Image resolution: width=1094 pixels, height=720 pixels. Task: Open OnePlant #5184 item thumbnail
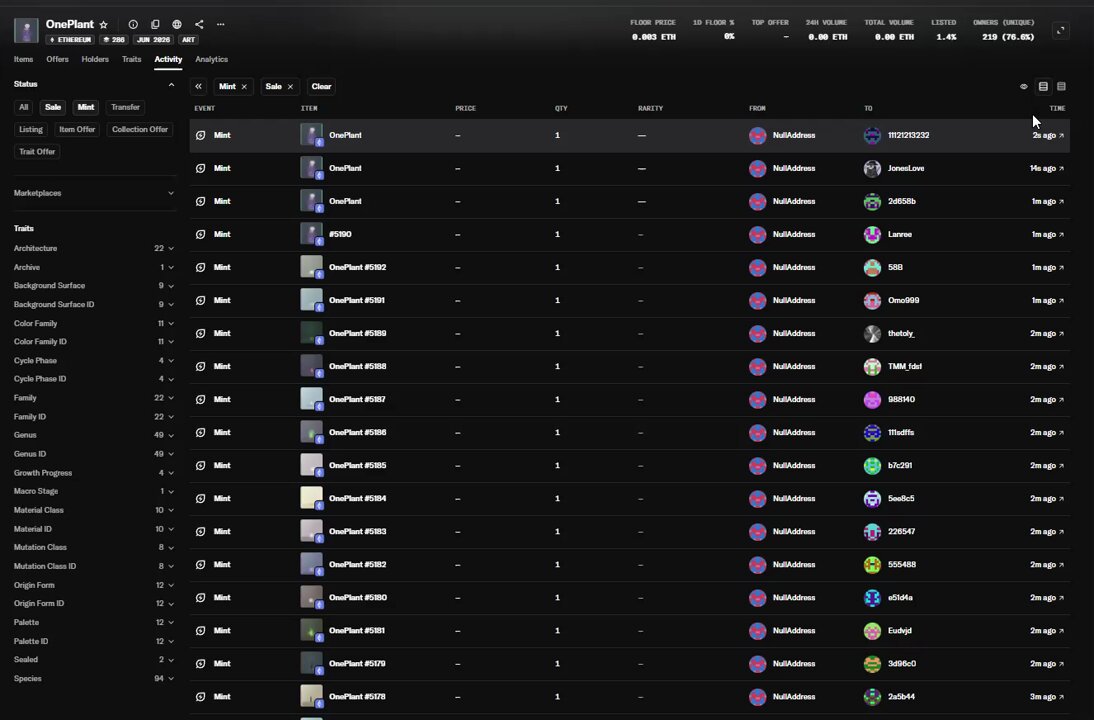pos(311,498)
